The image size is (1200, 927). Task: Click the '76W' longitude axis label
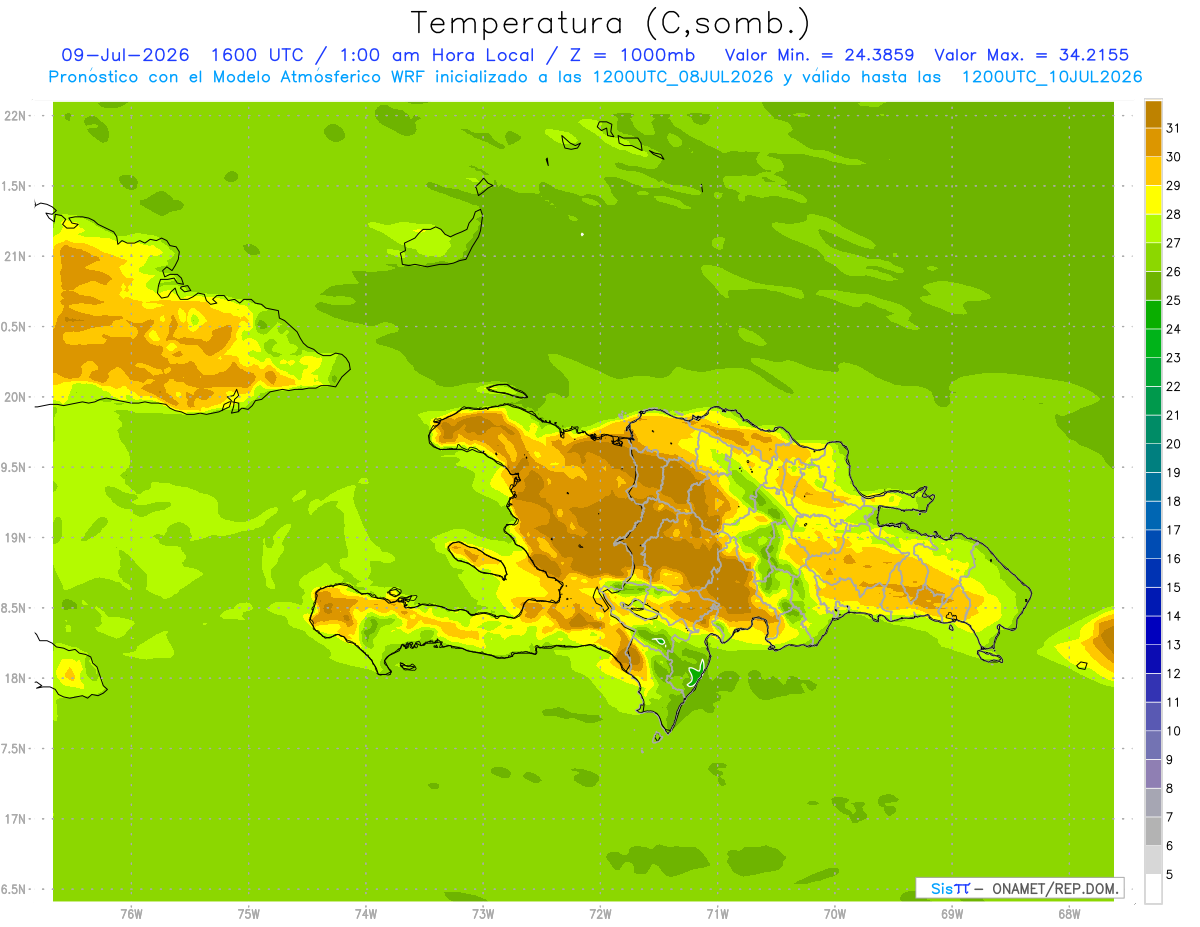(x=131, y=914)
